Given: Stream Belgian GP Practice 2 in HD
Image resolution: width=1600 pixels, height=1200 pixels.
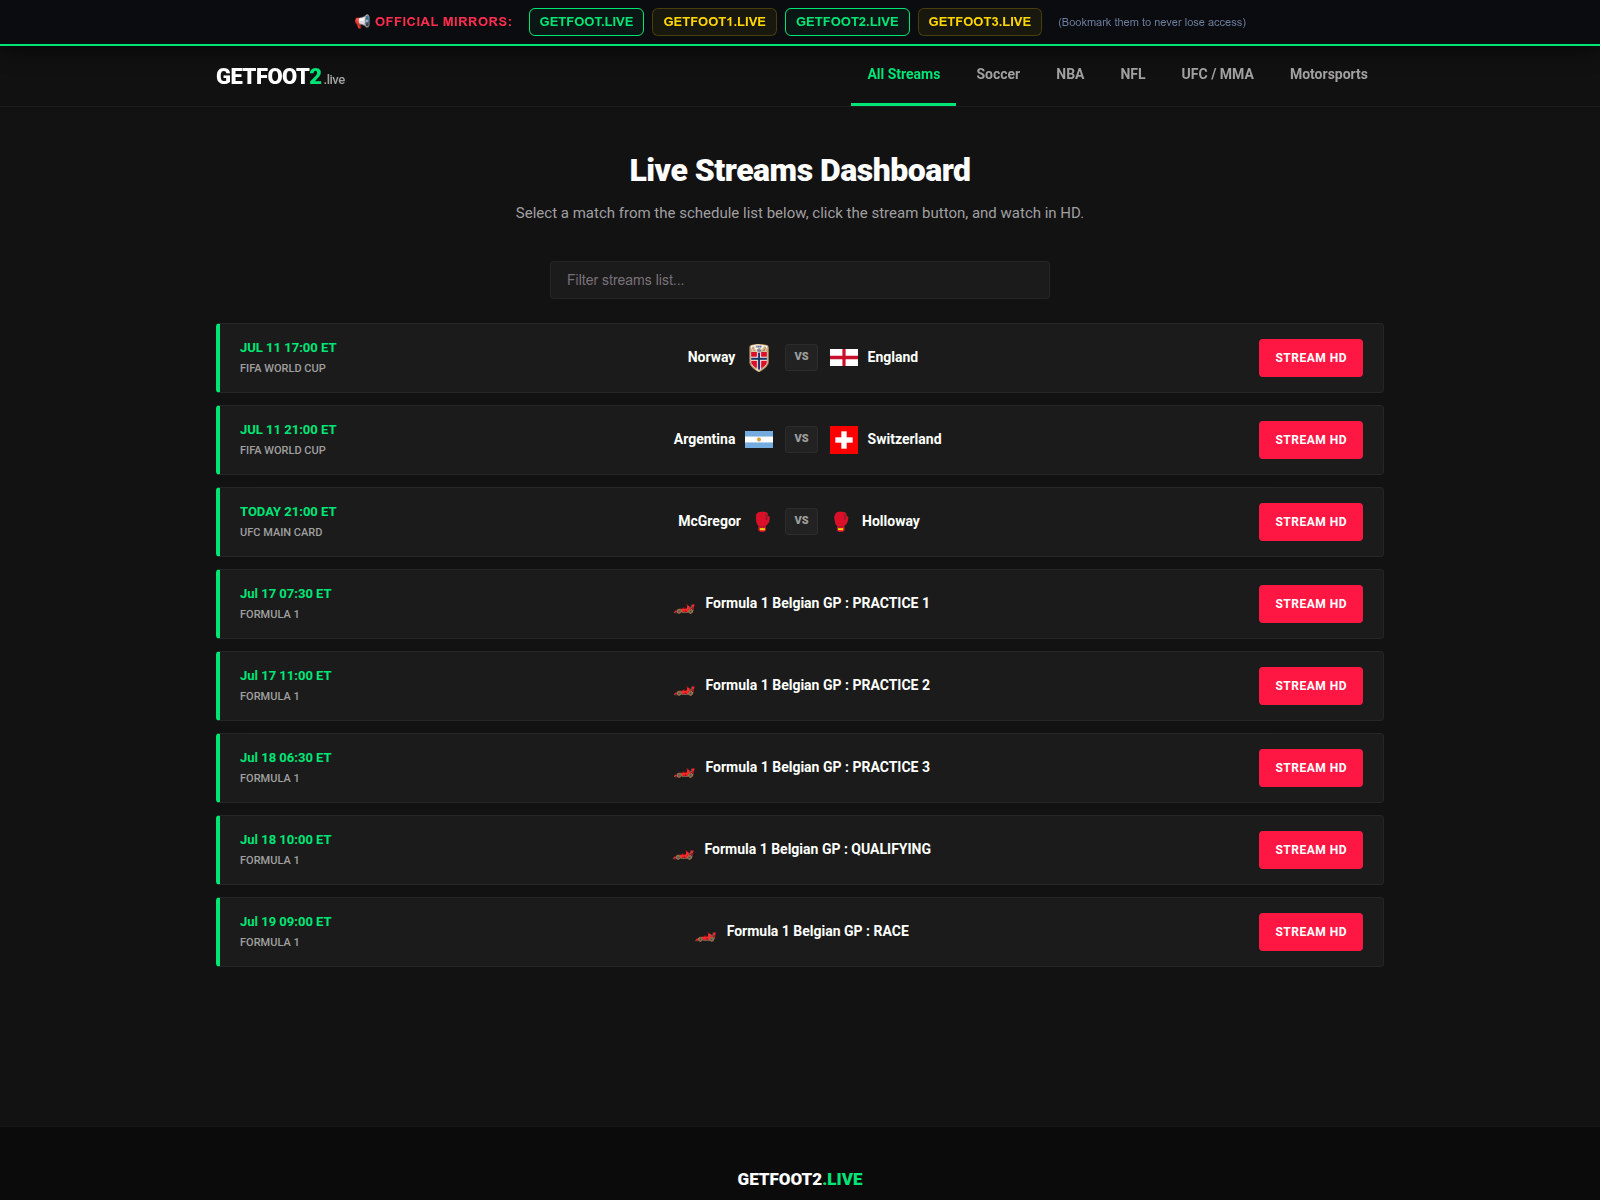Looking at the screenshot, I should [1310, 686].
